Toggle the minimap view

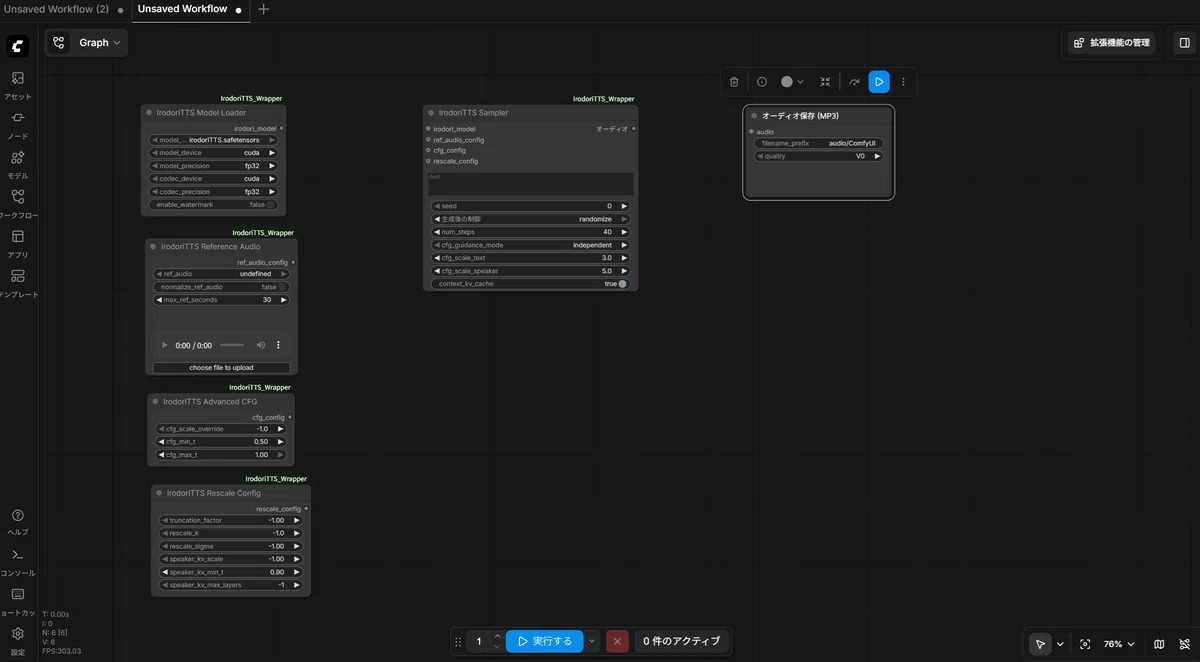[1159, 644]
